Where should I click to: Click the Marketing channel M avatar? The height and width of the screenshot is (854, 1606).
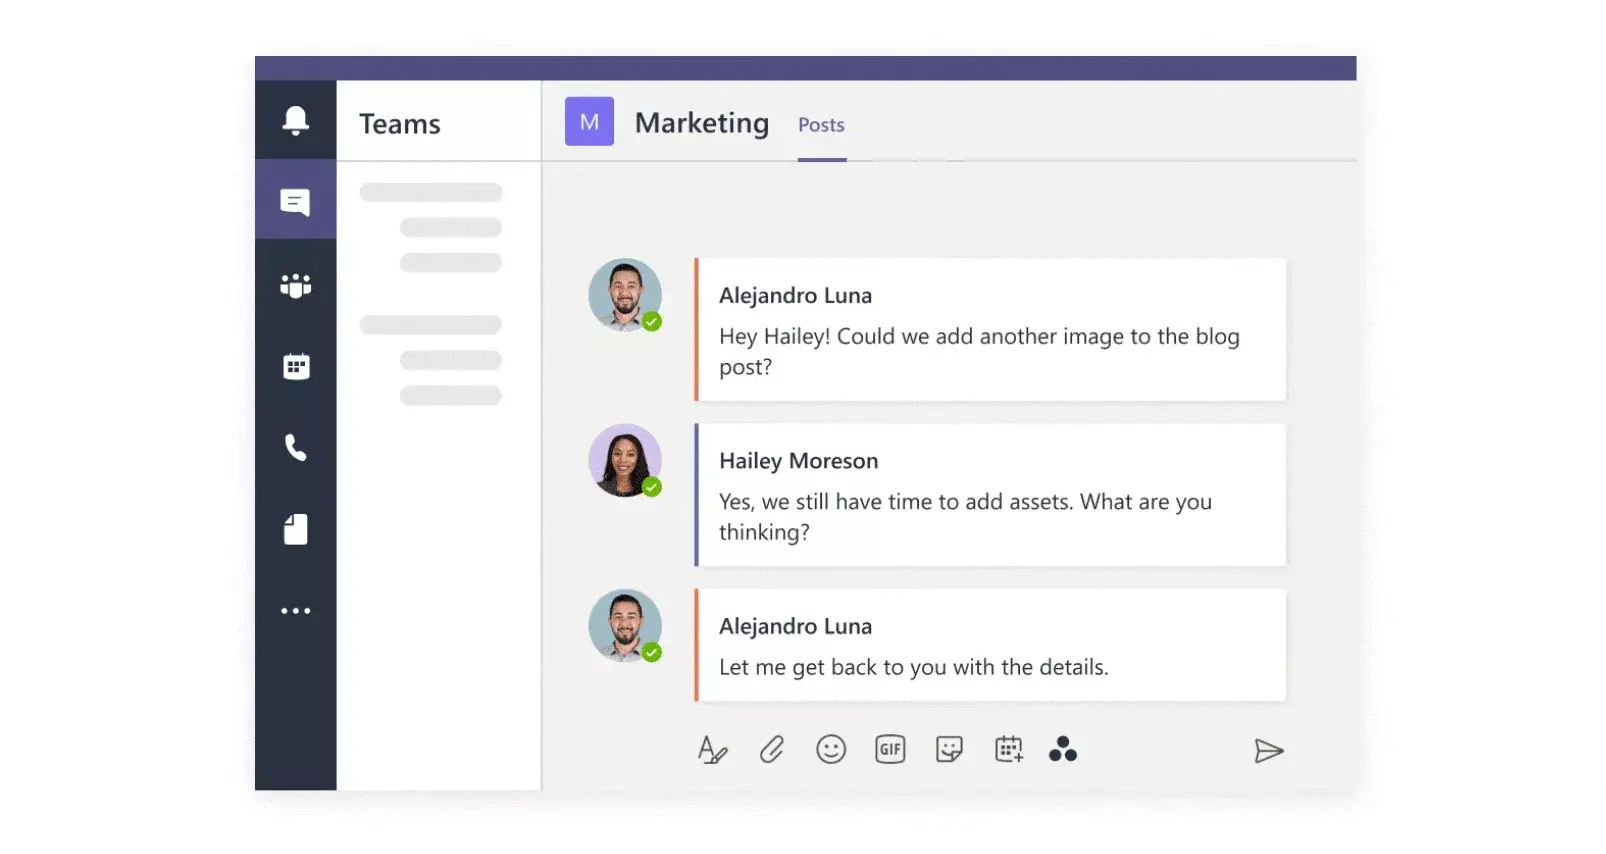[589, 122]
